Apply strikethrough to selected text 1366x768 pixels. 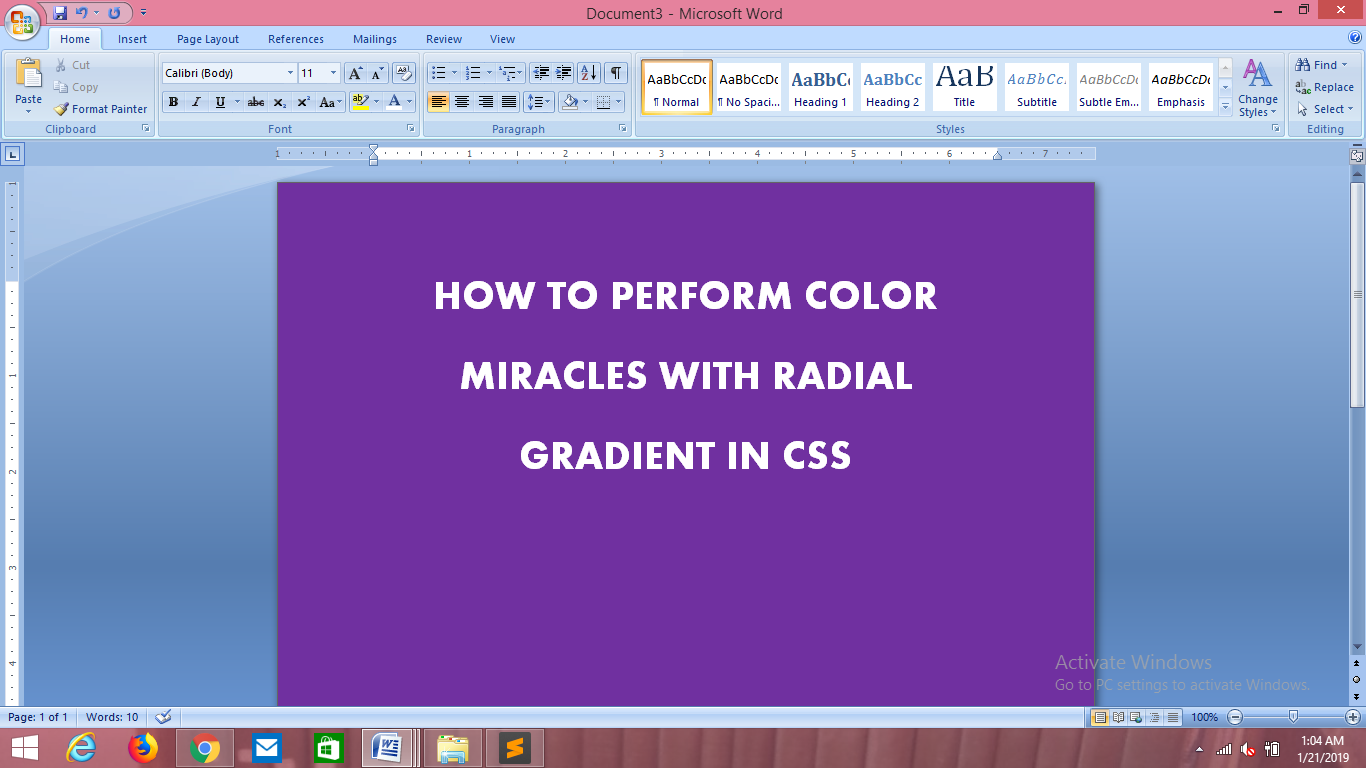(x=256, y=102)
